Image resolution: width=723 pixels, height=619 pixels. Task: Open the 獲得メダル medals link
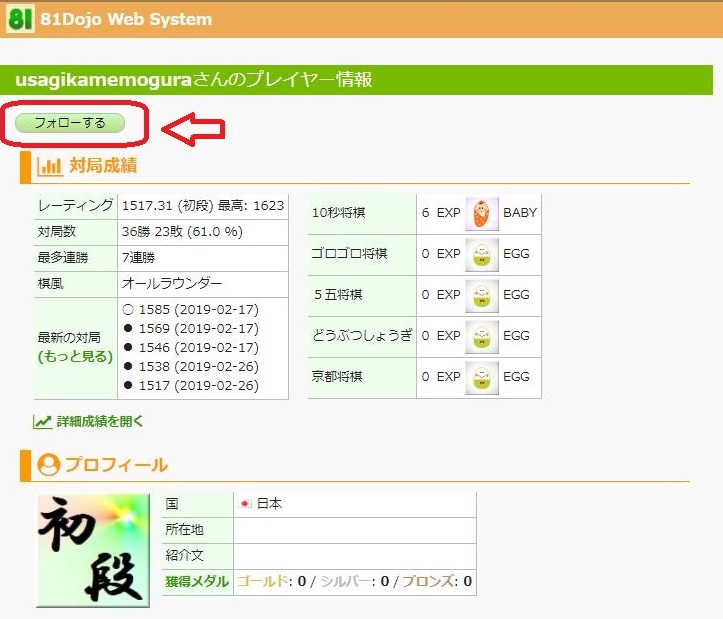pyautogui.click(x=197, y=581)
